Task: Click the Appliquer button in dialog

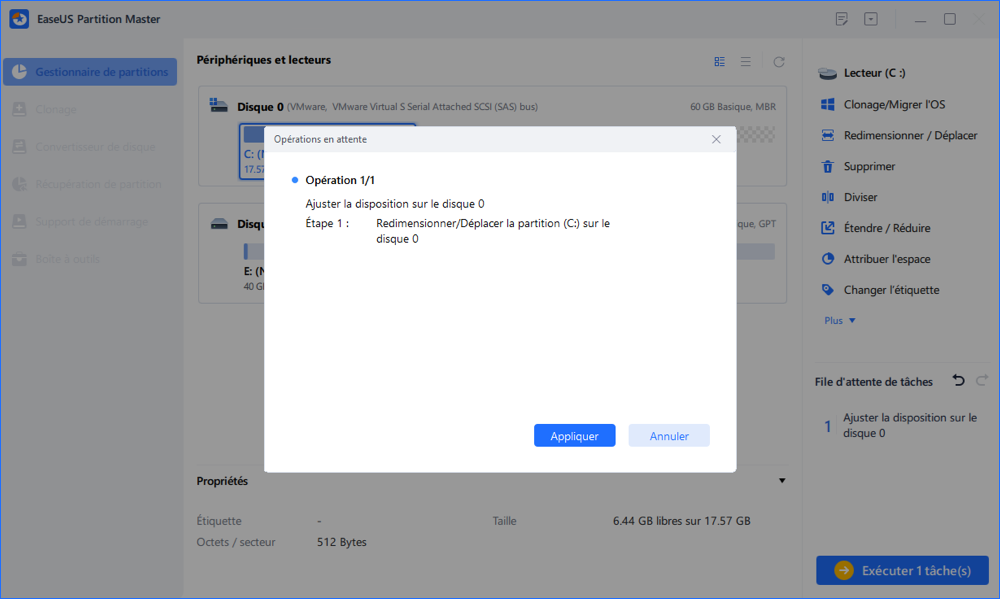Action: coord(574,436)
